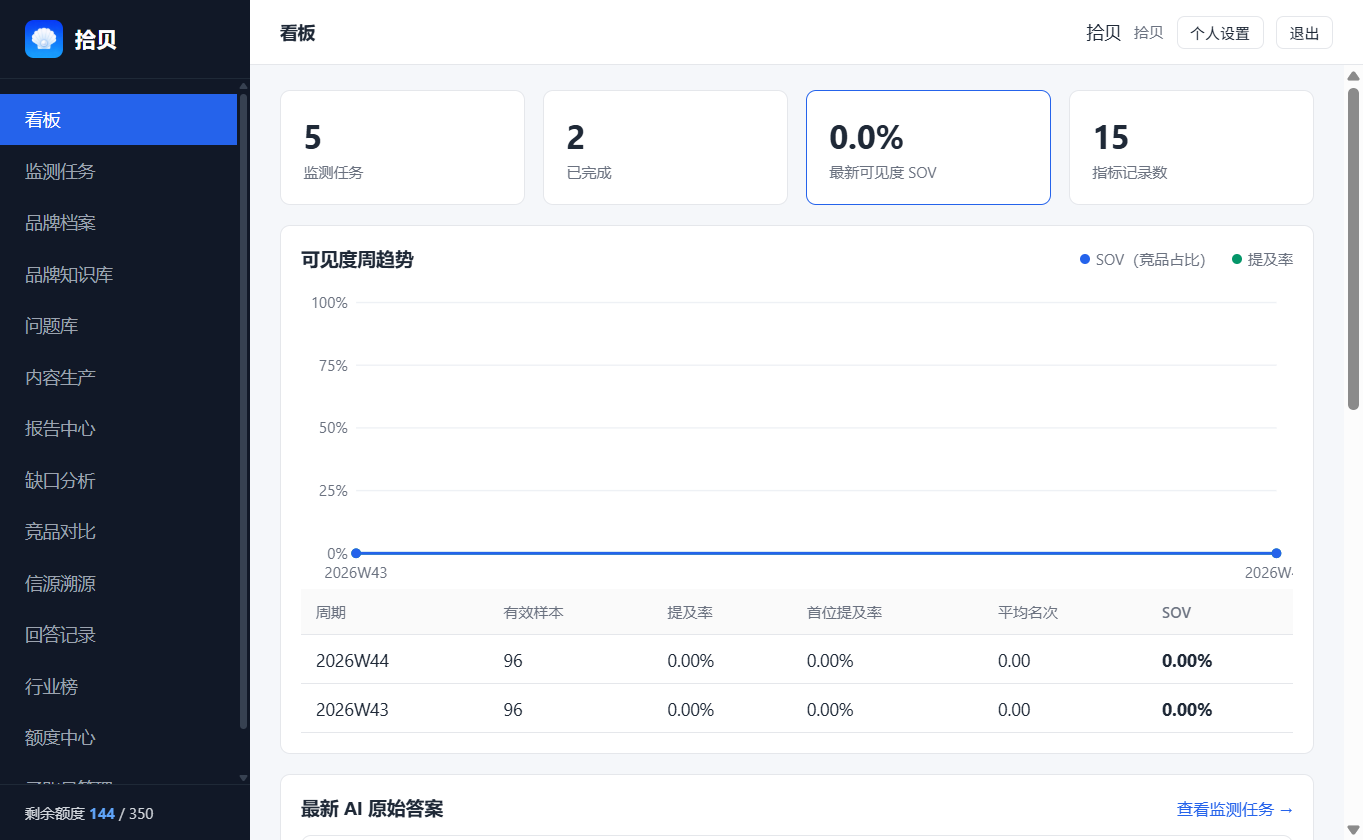Viewport: 1363px width, 840px height.
Task: Click the 2026W43 cell in the table
Action: coord(352,710)
